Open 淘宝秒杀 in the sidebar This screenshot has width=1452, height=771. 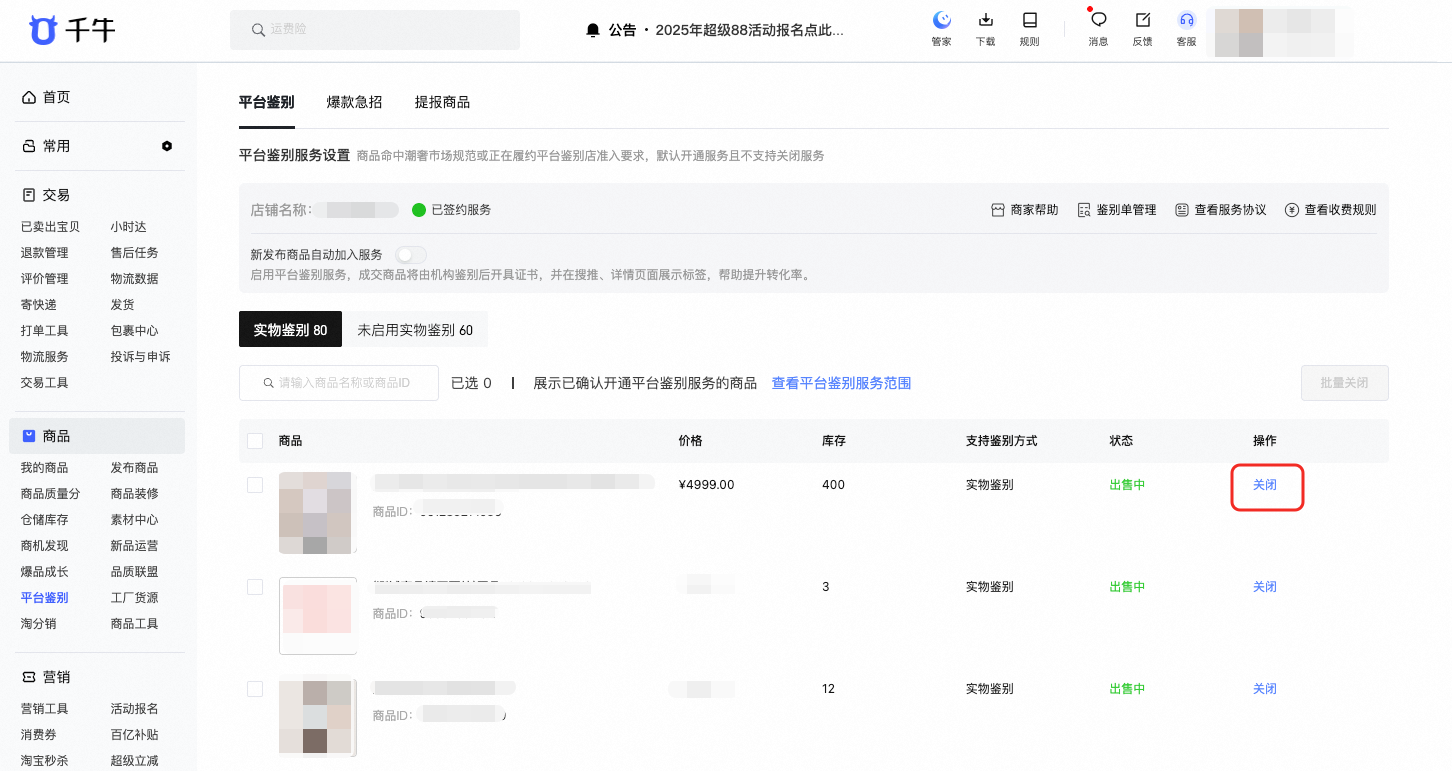click(x=44, y=761)
